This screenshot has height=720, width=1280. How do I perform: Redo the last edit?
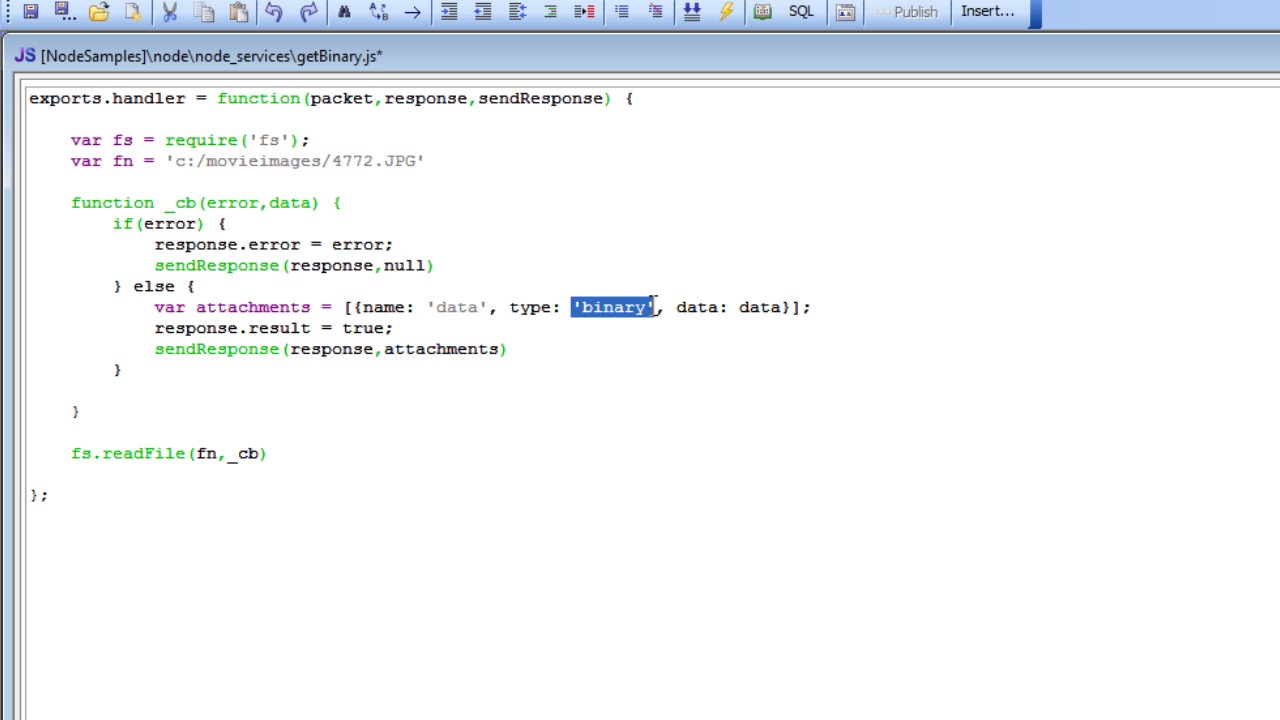(308, 12)
